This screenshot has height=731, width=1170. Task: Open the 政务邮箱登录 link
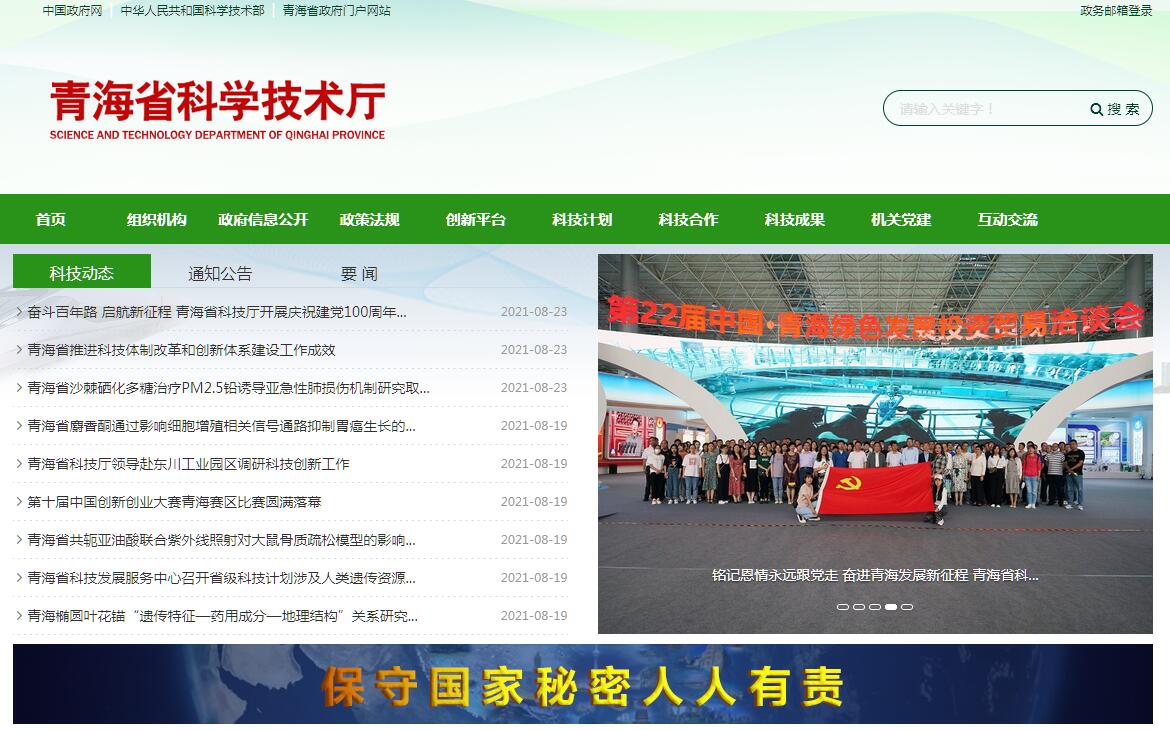click(x=1116, y=11)
